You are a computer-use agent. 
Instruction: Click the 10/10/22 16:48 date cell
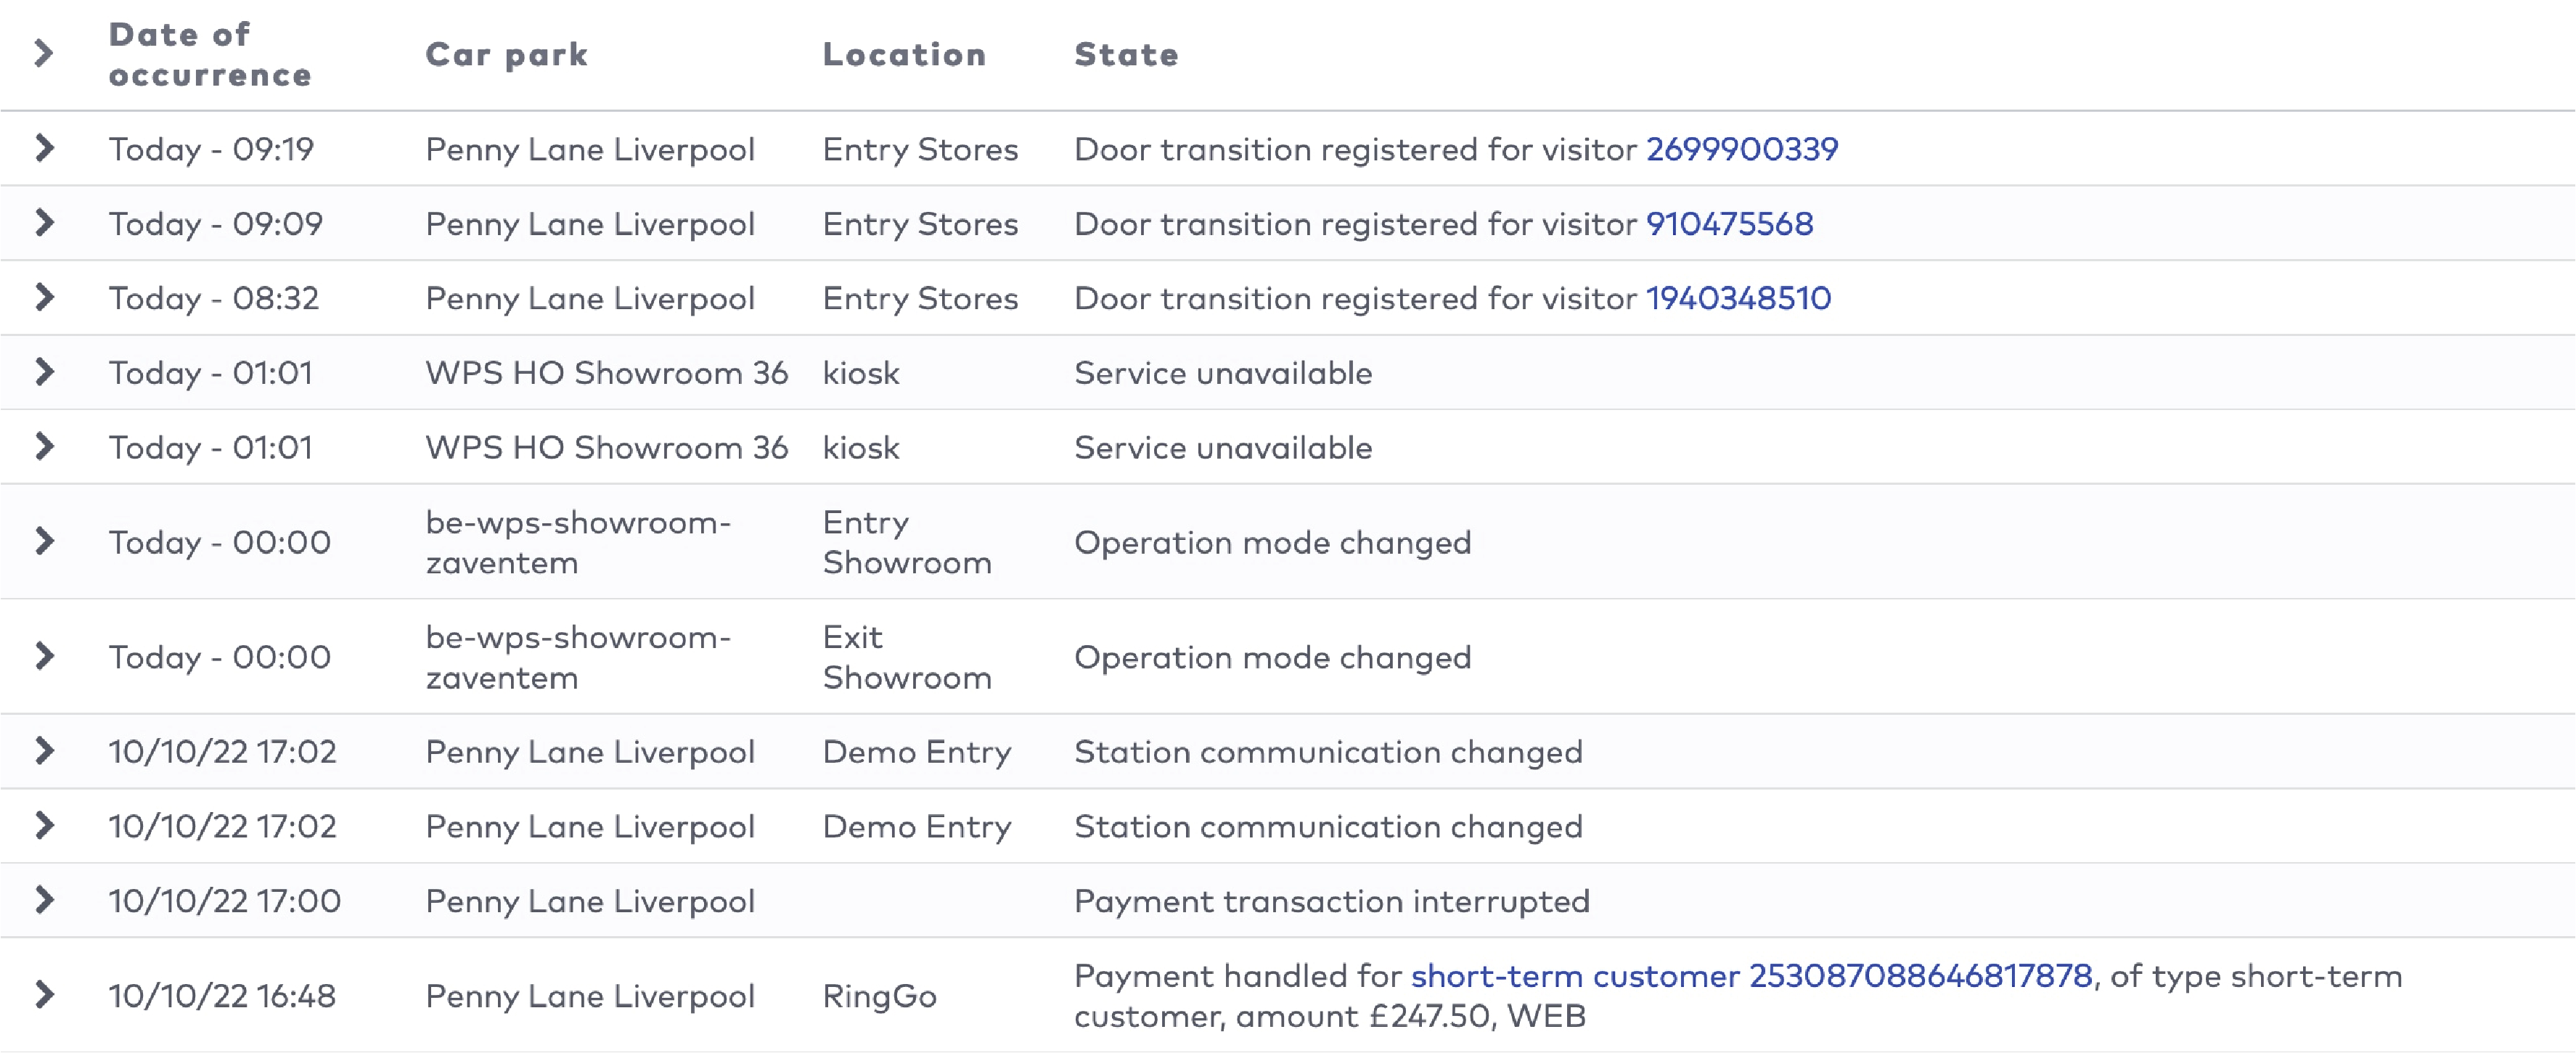(222, 996)
